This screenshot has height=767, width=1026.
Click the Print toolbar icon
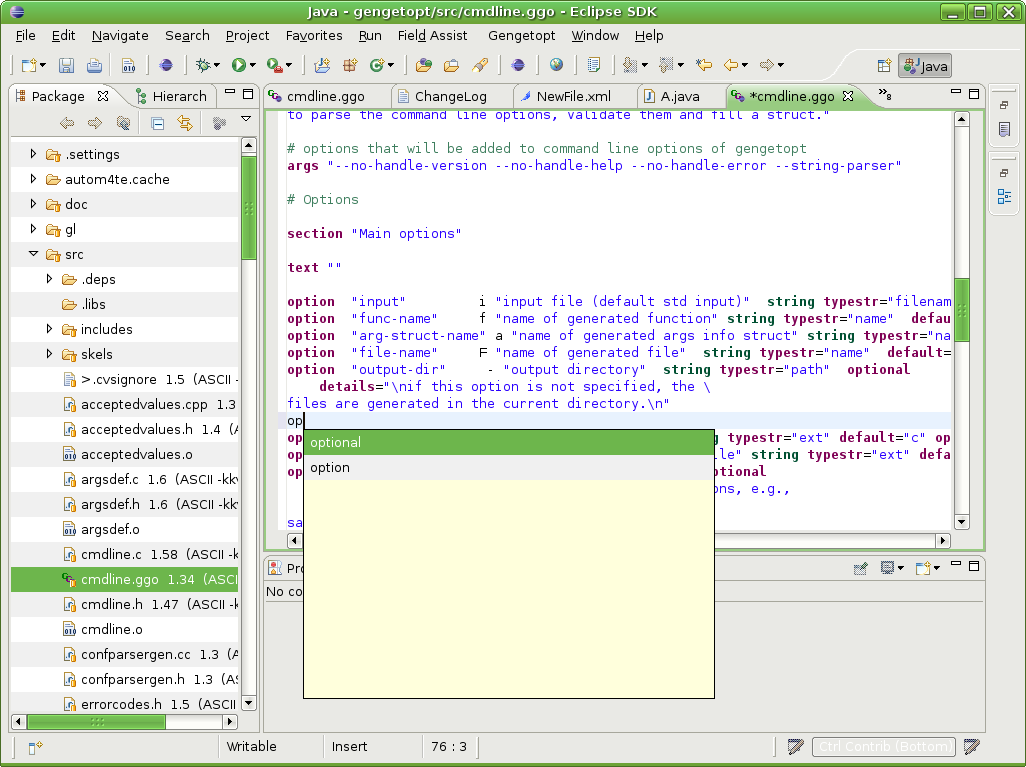[94, 65]
